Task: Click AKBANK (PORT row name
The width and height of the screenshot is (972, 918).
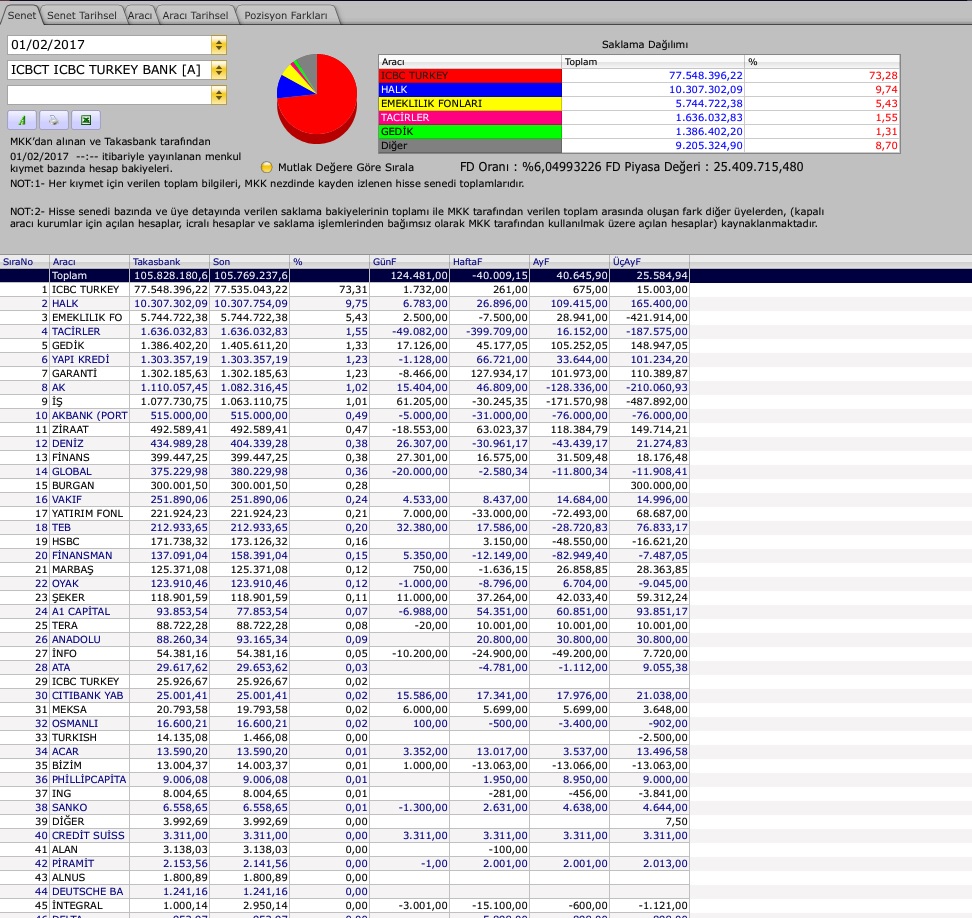Action: click(x=89, y=416)
